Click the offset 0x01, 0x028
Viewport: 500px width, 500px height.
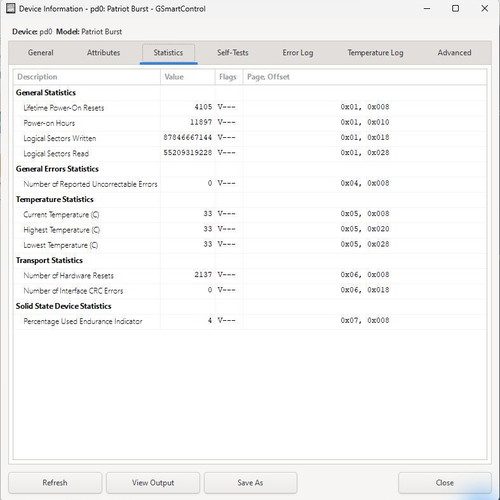pyautogui.click(x=365, y=153)
